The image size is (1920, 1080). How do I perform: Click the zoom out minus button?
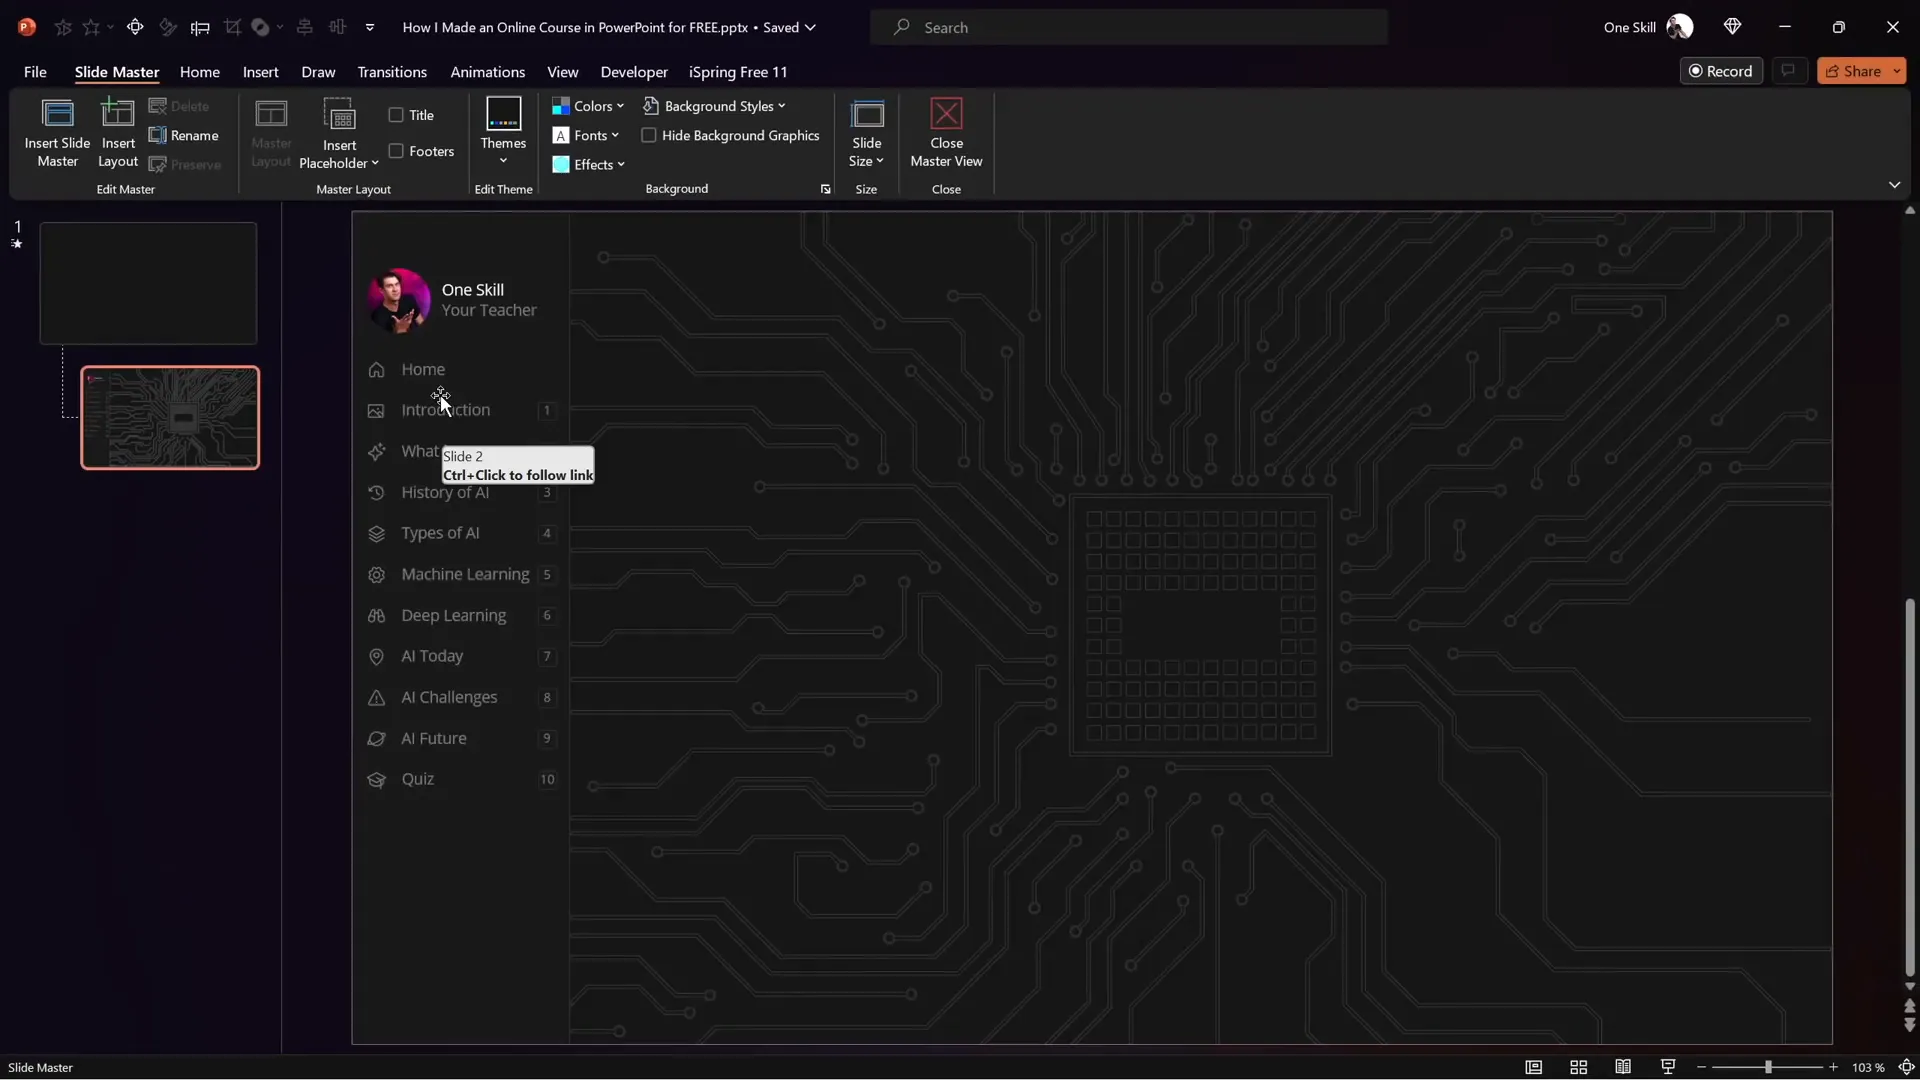click(x=1701, y=1067)
